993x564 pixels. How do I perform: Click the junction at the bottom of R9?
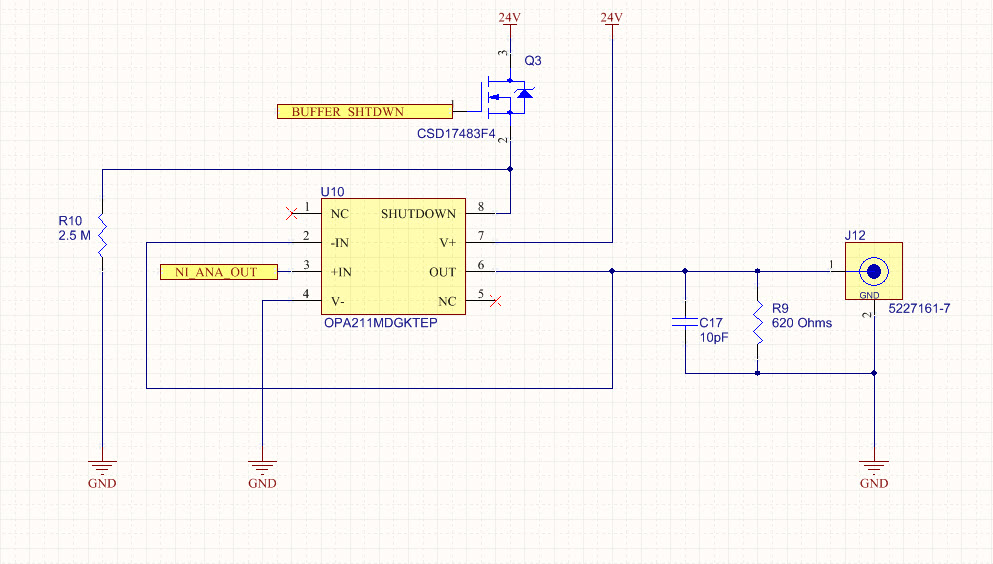(757, 373)
